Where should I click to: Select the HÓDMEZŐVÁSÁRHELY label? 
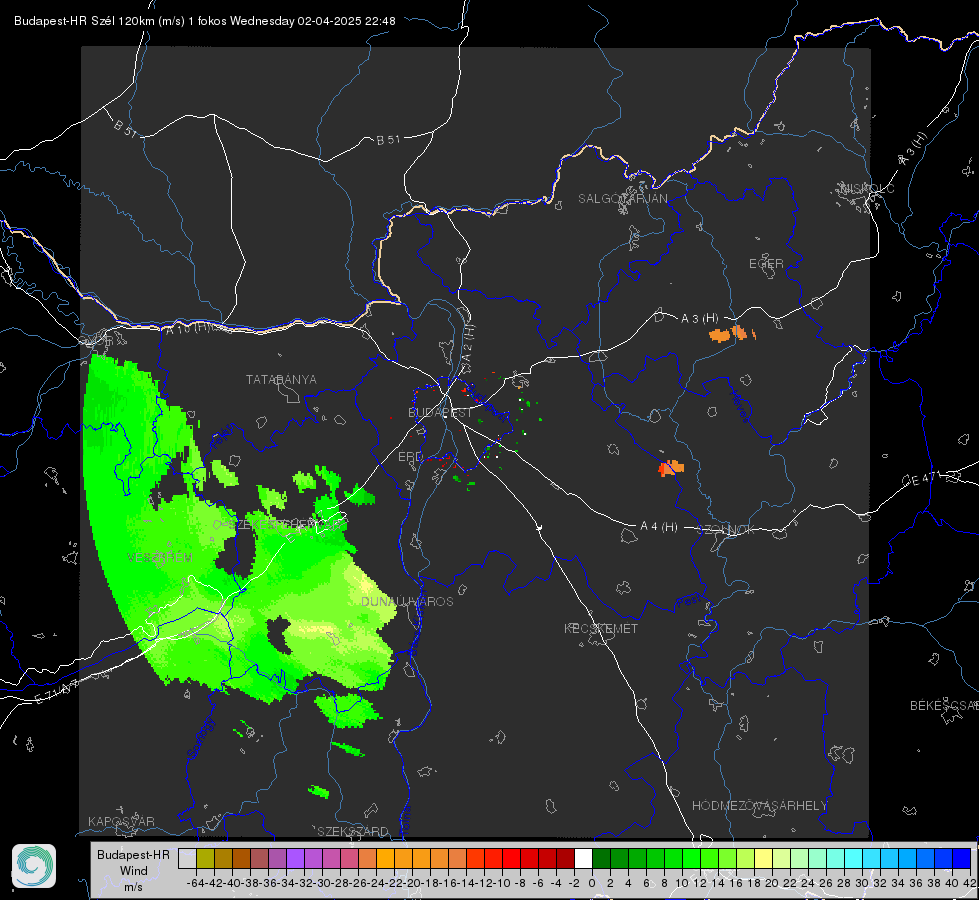point(759,806)
